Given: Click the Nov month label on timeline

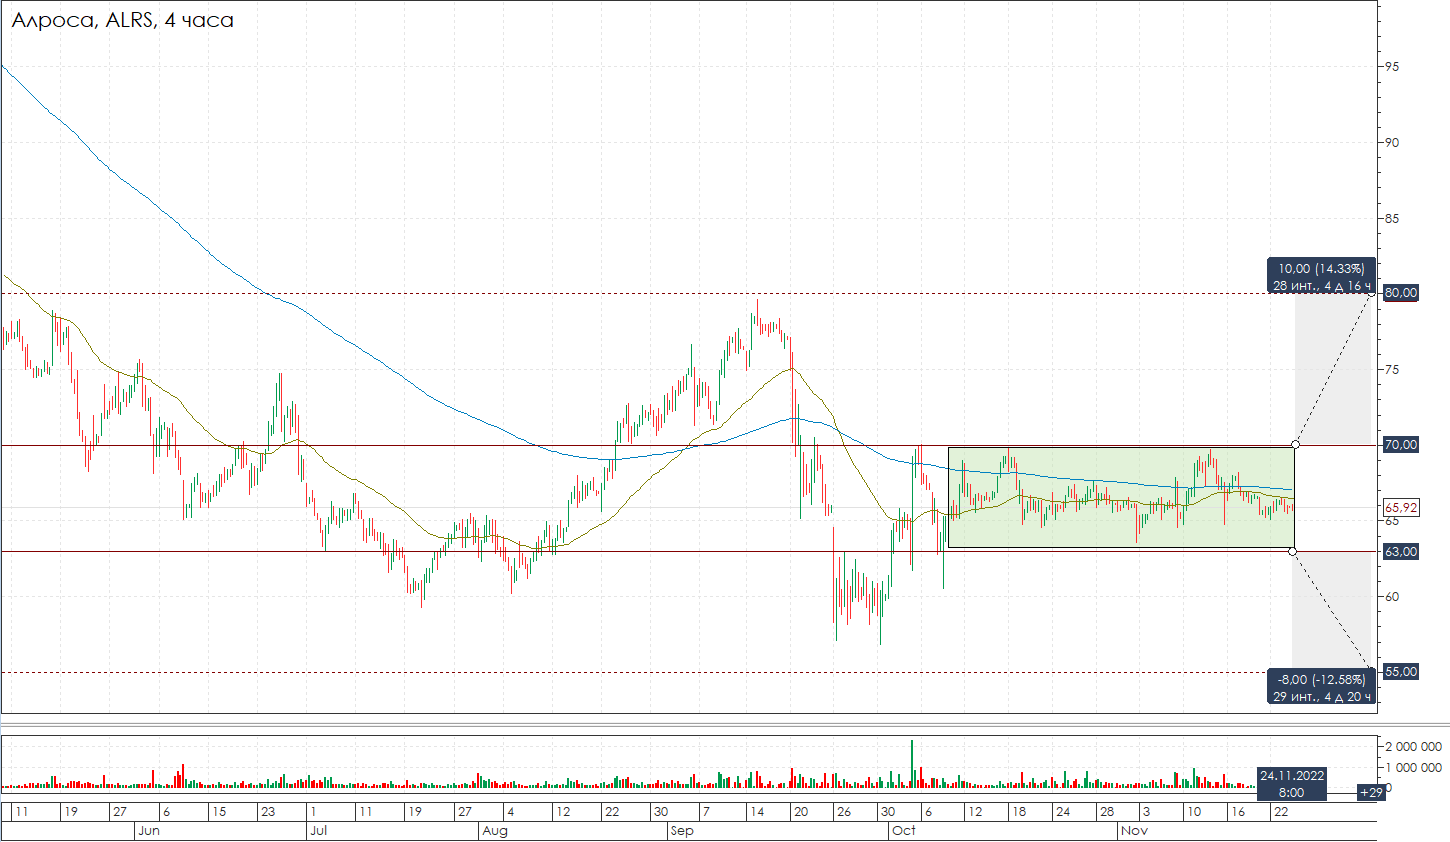Looking at the screenshot, I should (x=1134, y=831).
